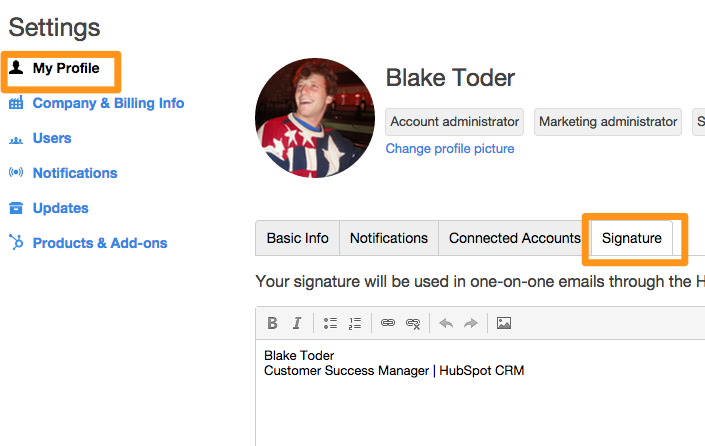
Task: Open the Basic Info tab
Action: click(x=297, y=238)
